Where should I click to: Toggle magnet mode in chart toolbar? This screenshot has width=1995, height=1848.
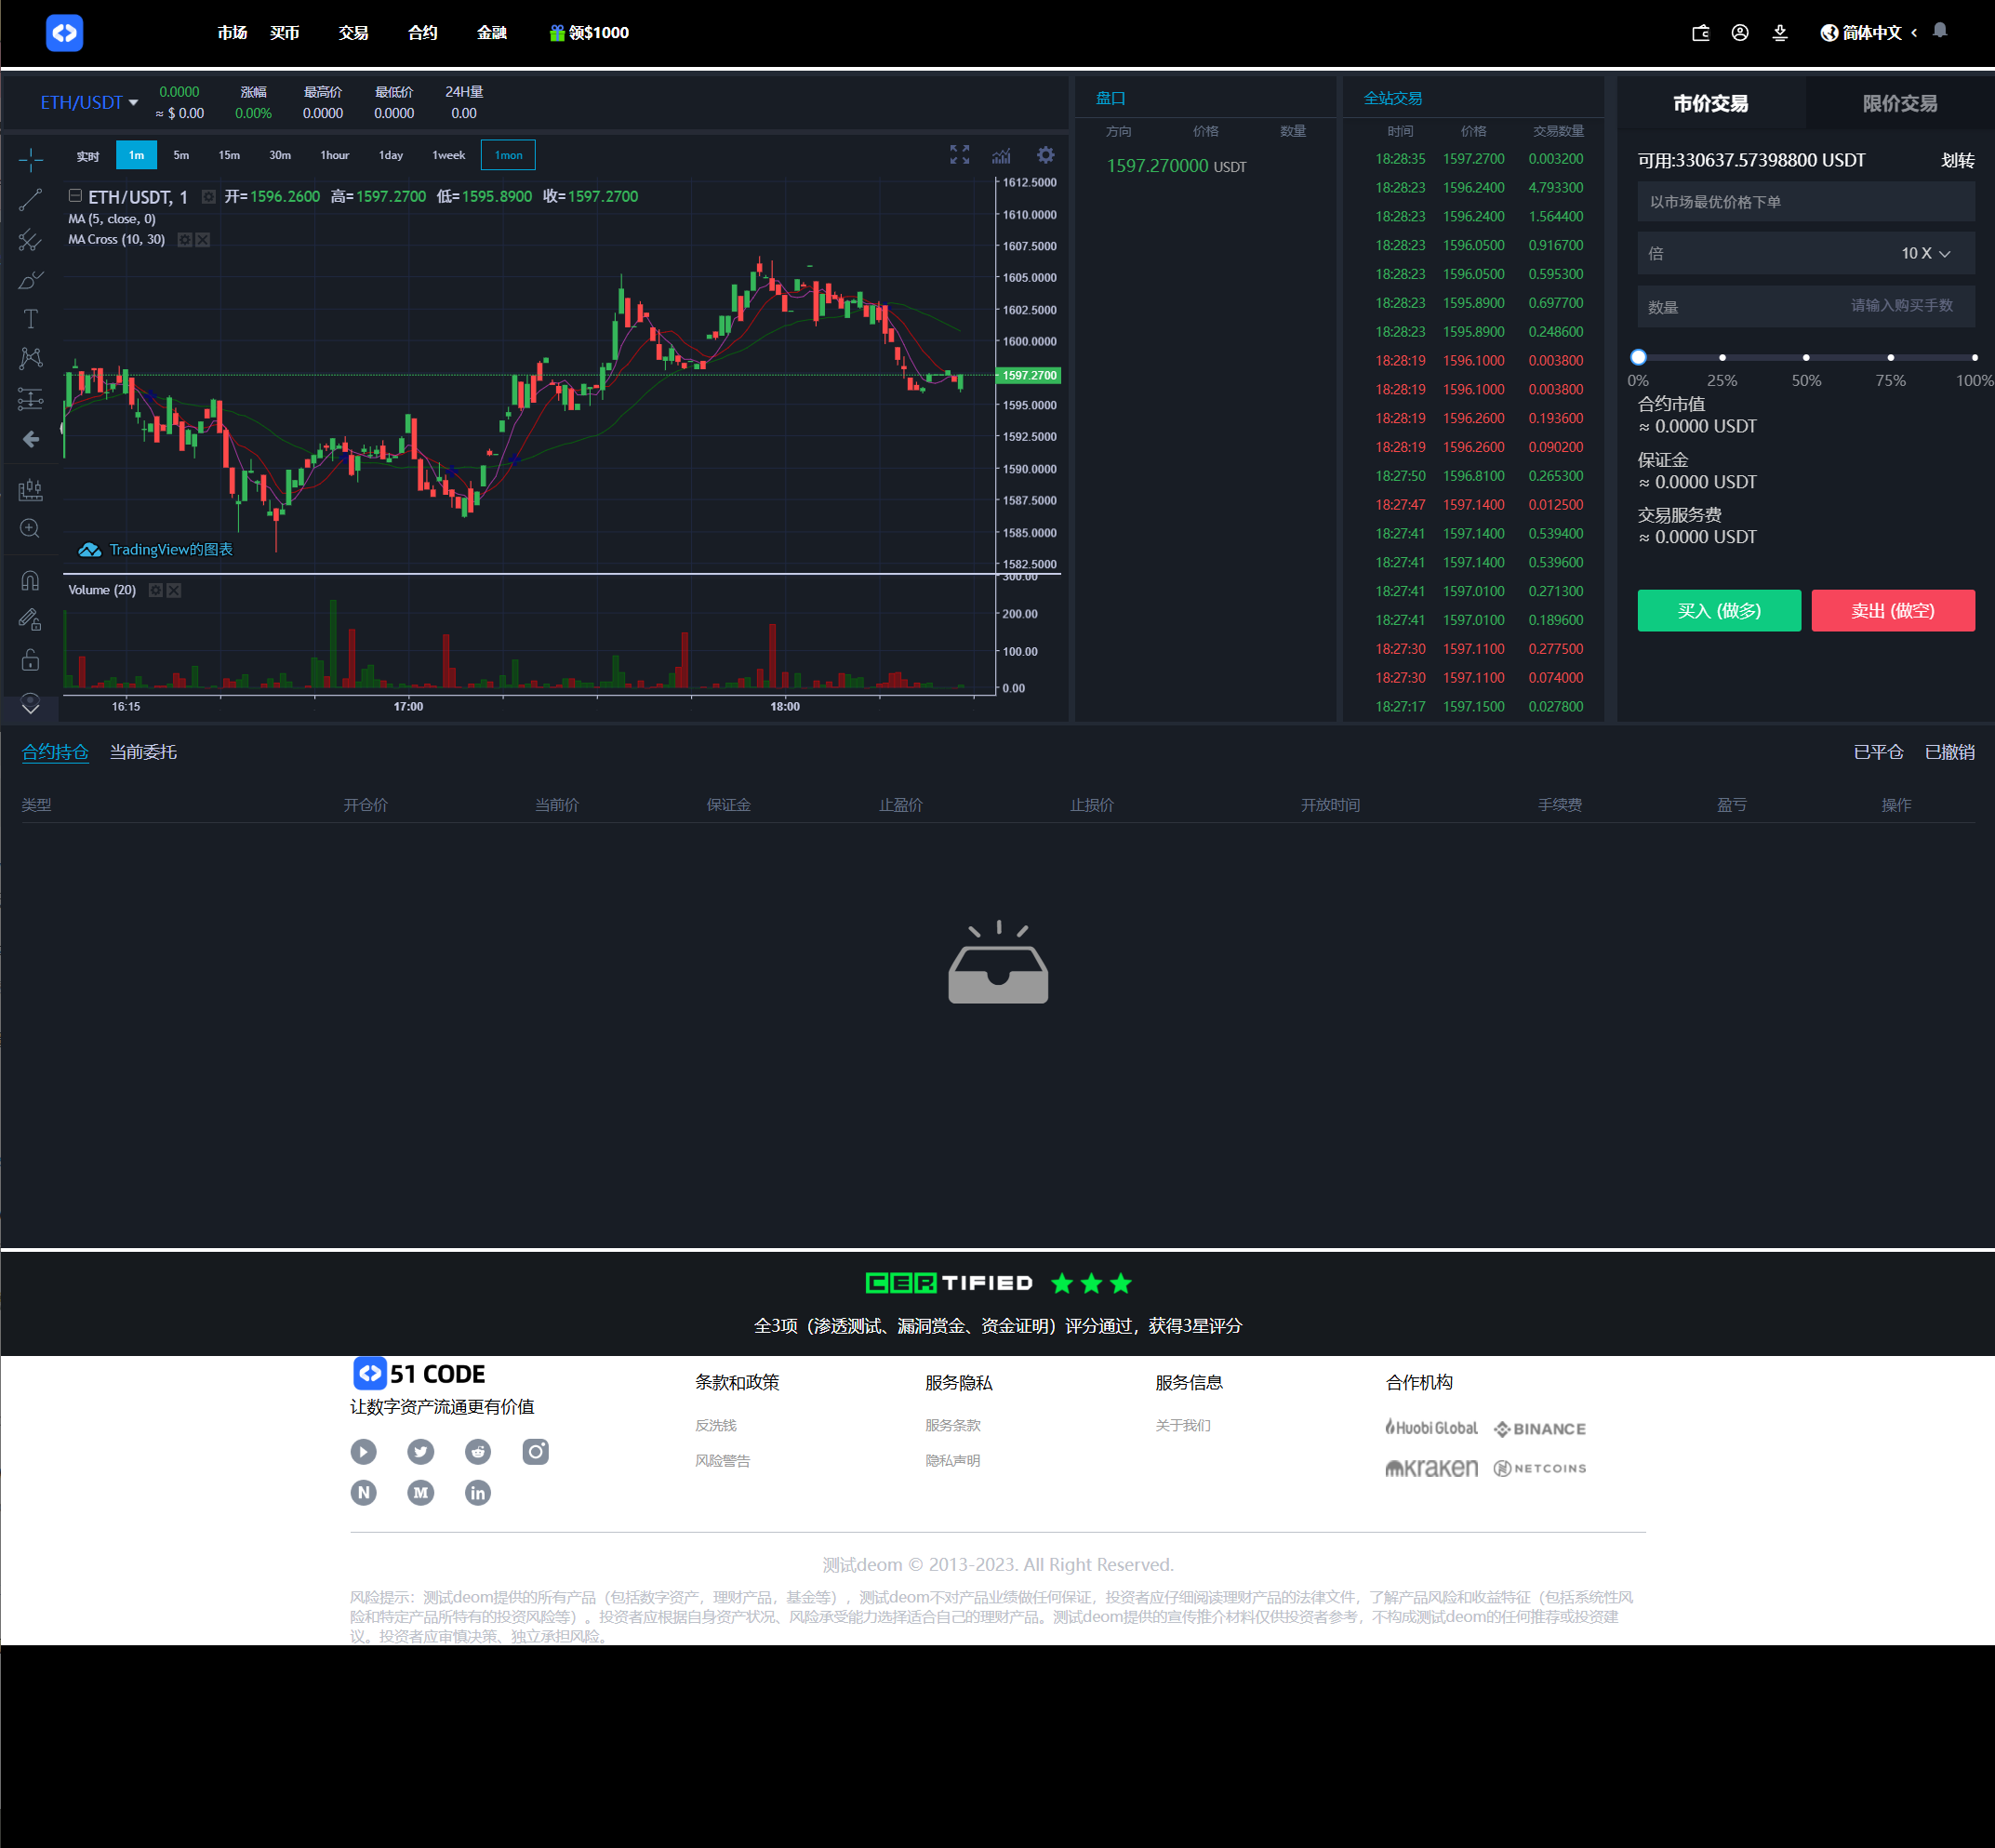(30, 580)
